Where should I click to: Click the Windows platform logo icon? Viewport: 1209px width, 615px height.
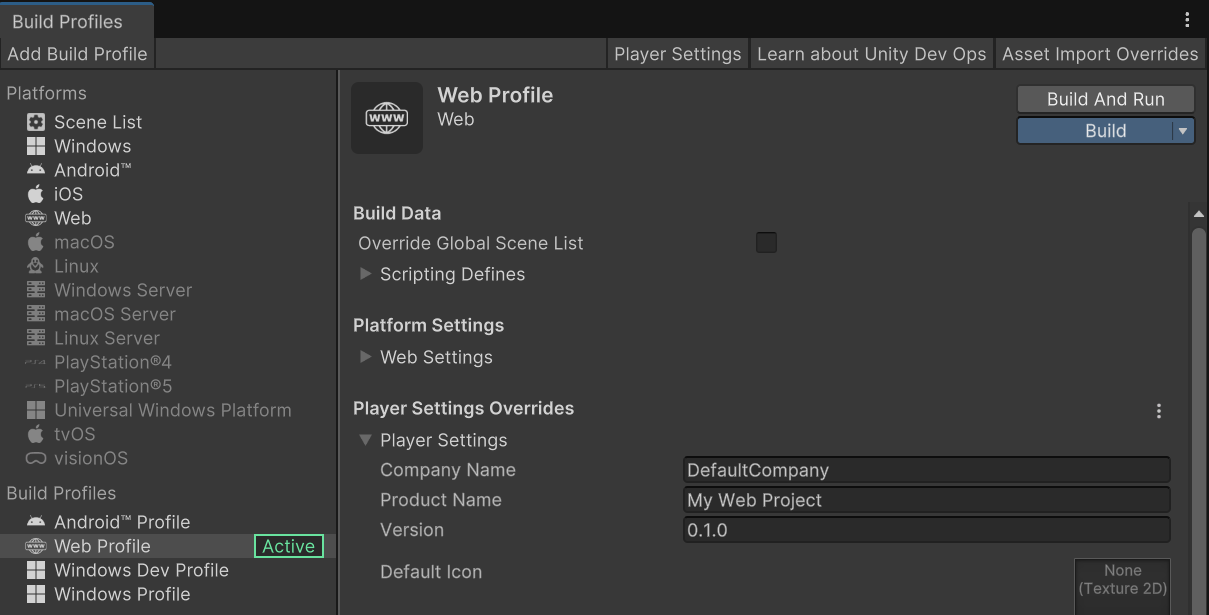(36, 146)
